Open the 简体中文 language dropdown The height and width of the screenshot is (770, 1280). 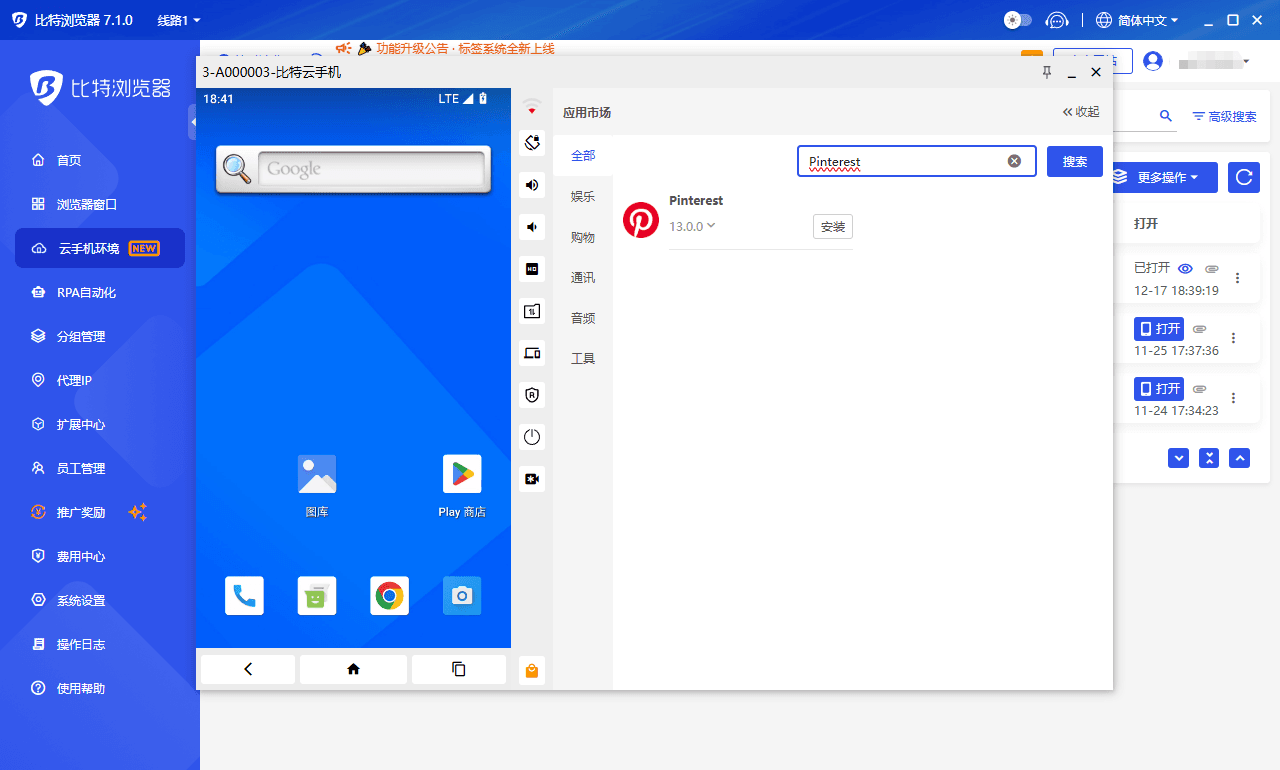(x=1138, y=20)
